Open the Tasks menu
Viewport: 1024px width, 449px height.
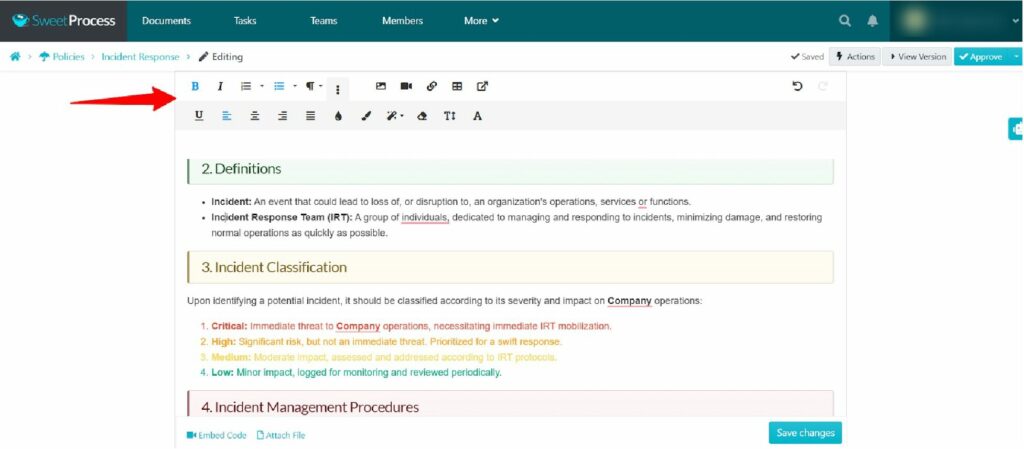[245, 21]
